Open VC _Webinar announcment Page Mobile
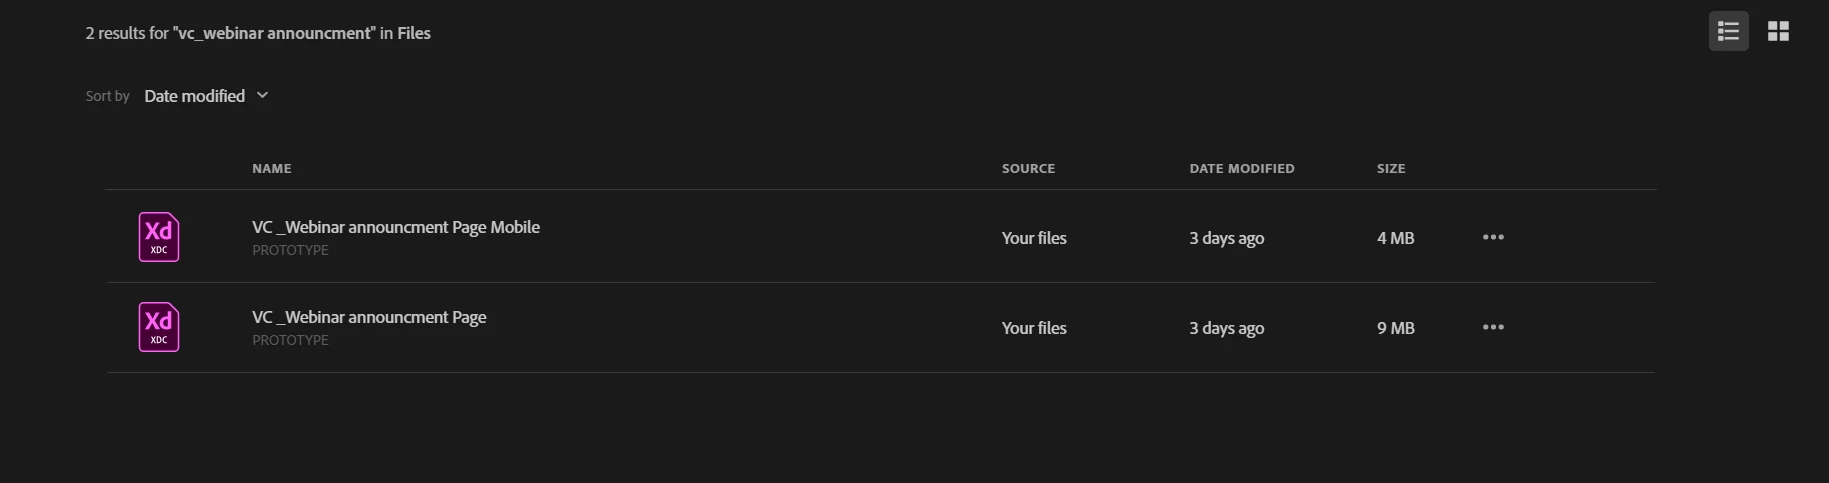The height and width of the screenshot is (483, 1829). 396,227
